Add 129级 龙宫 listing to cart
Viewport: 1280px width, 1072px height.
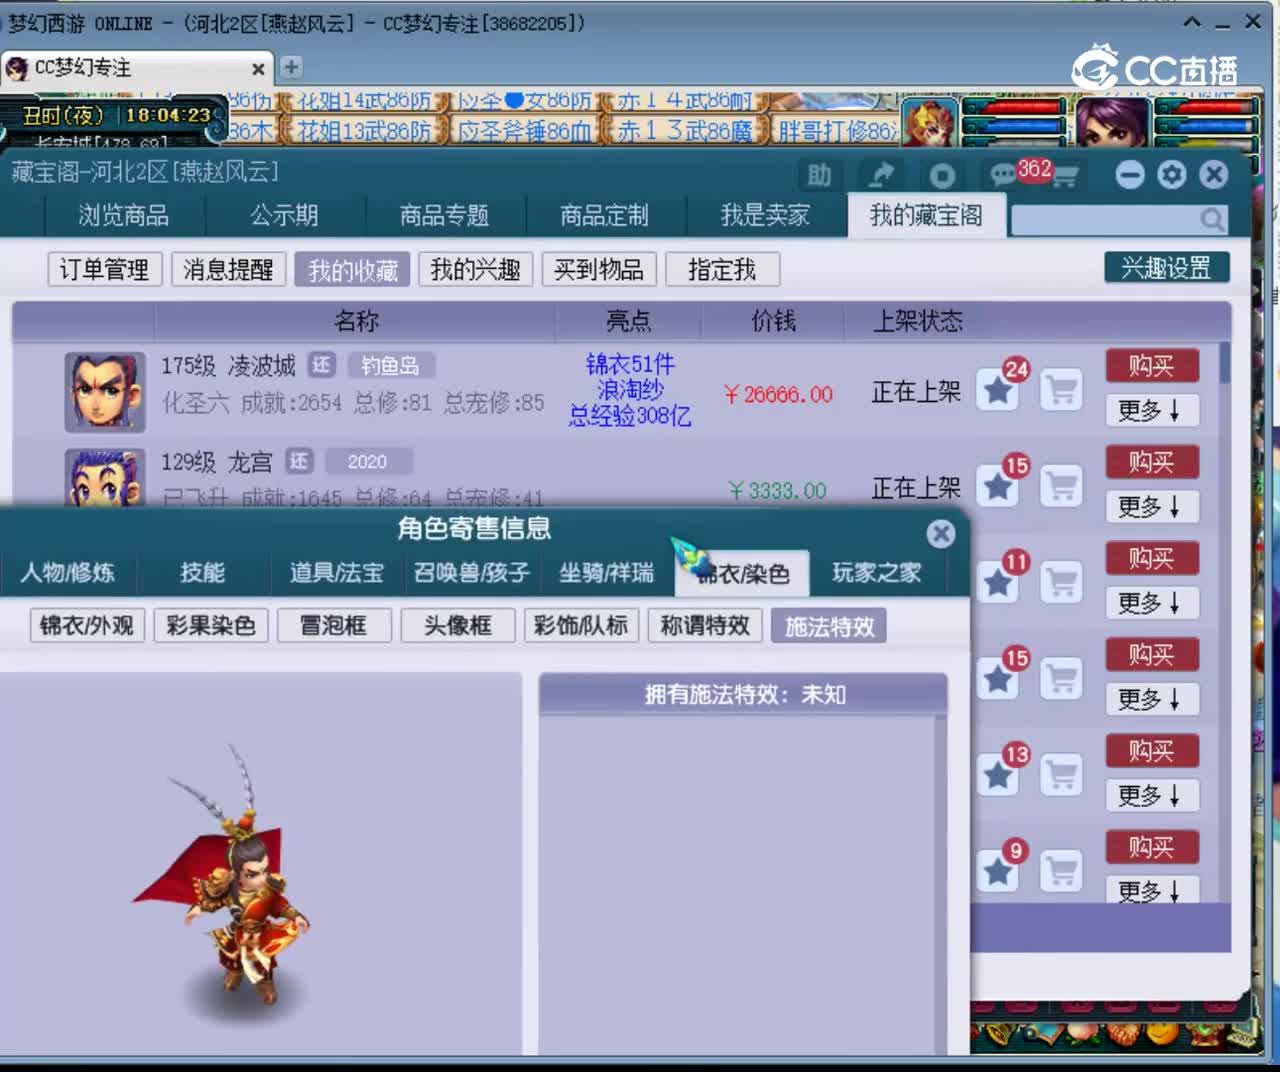1061,486
